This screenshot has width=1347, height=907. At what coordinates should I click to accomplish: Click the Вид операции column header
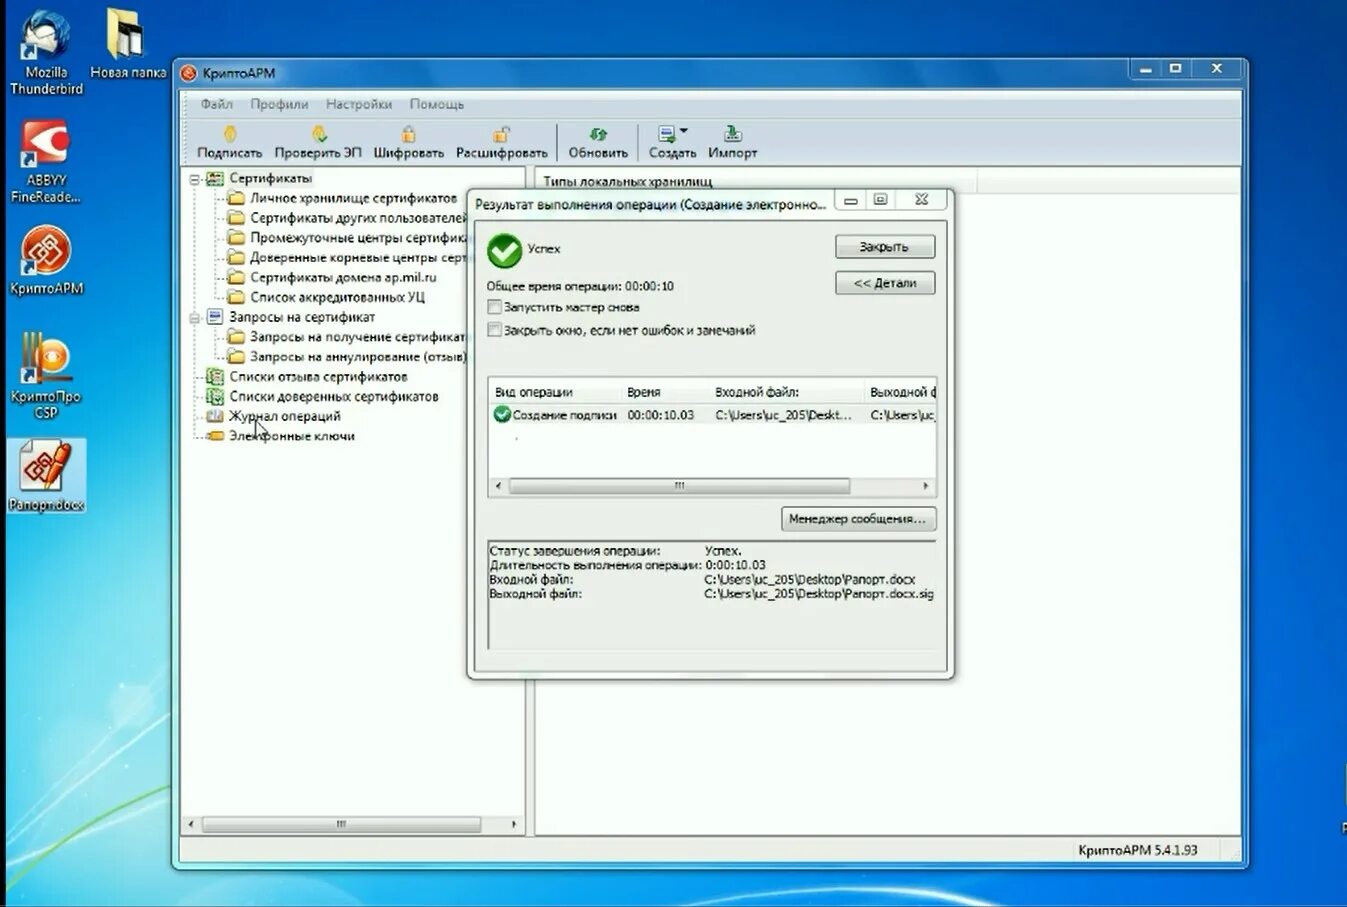[x=553, y=392]
